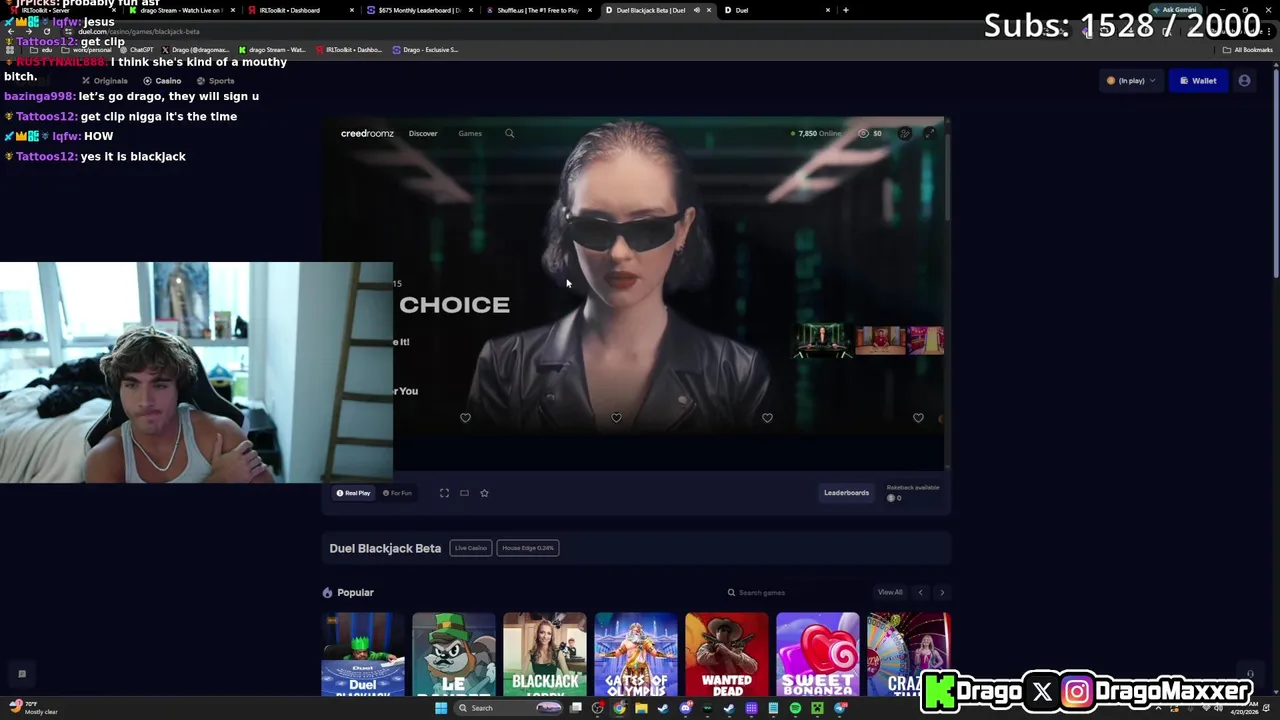Open the Leaderboards button
The width and height of the screenshot is (1280, 720).
846,493
